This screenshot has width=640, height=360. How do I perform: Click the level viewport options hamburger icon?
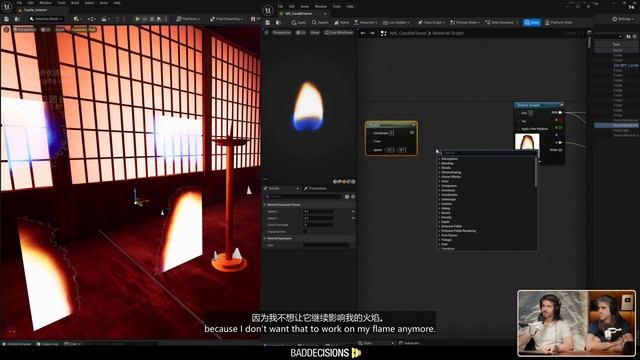[6, 29]
